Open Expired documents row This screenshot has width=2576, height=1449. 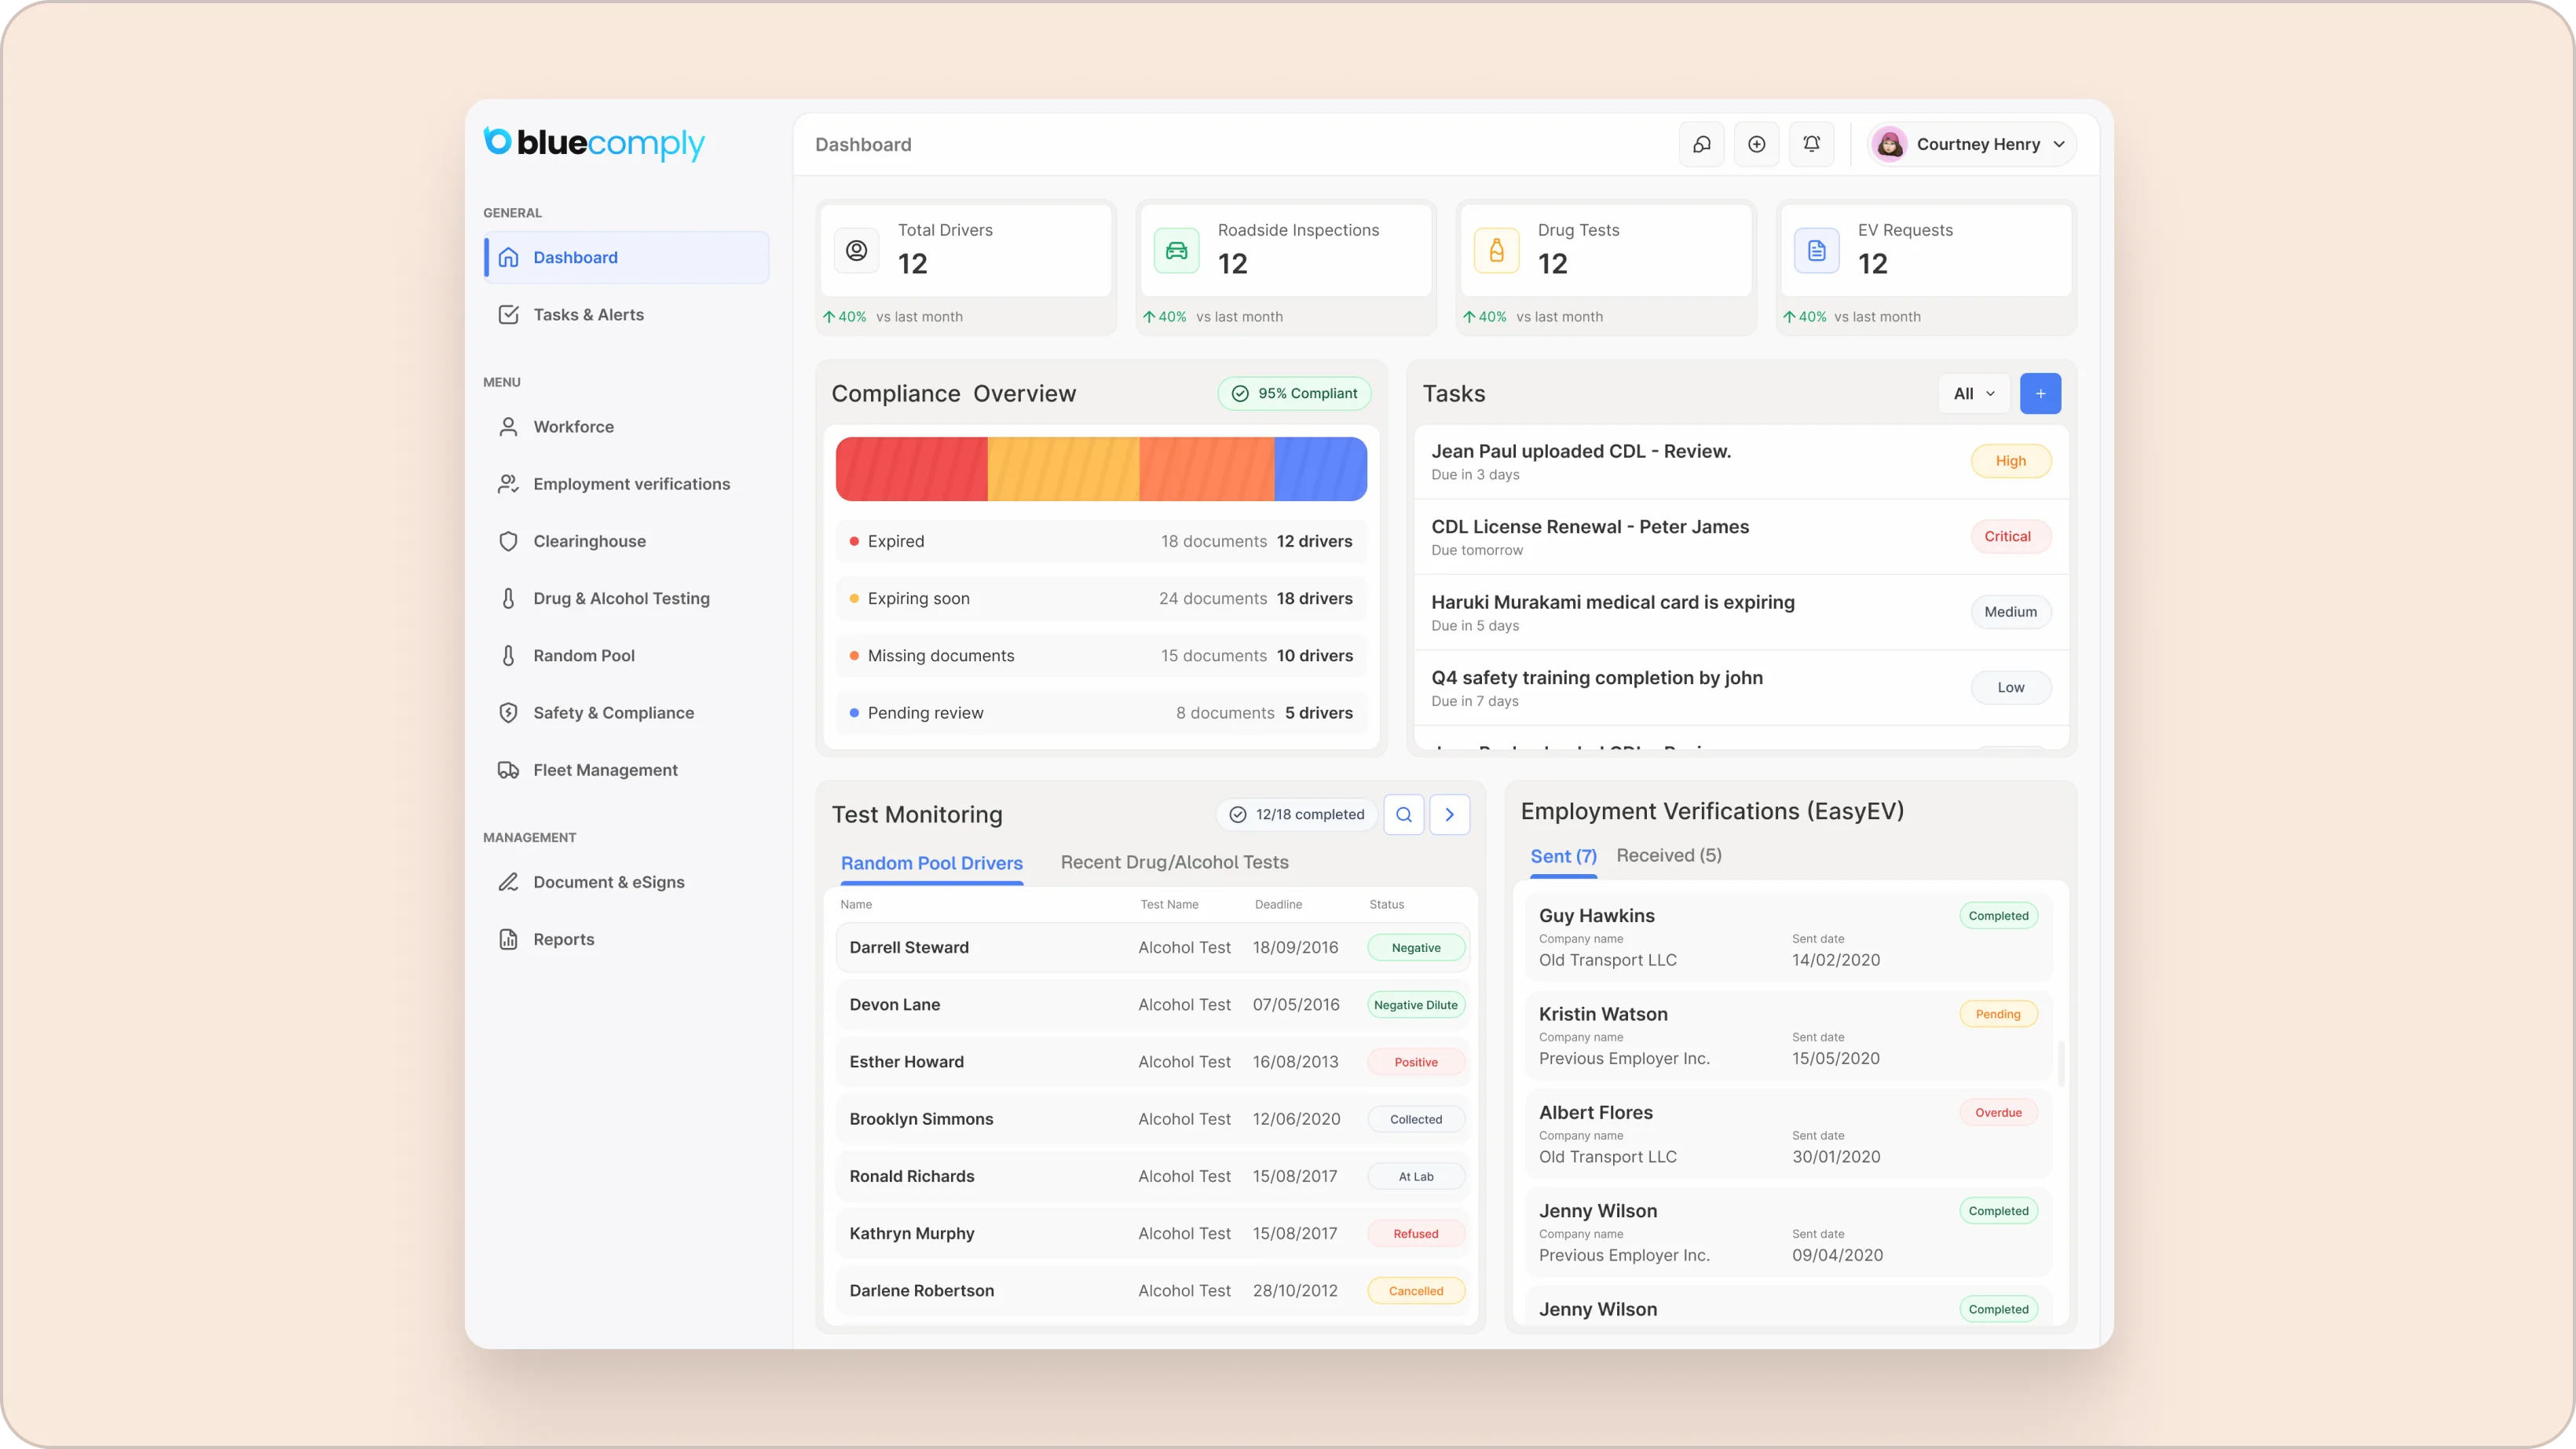(1101, 541)
